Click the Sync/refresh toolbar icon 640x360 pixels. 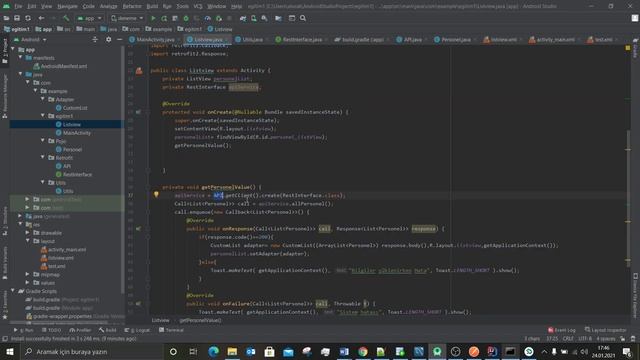tap(28, 18)
